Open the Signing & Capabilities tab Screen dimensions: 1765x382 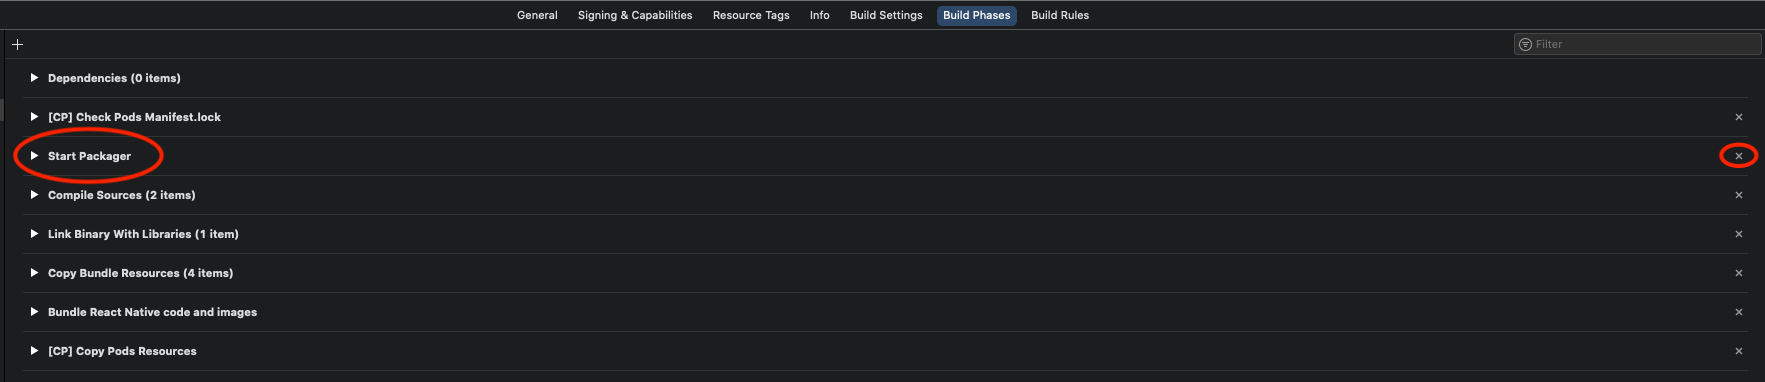[x=635, y=15]
